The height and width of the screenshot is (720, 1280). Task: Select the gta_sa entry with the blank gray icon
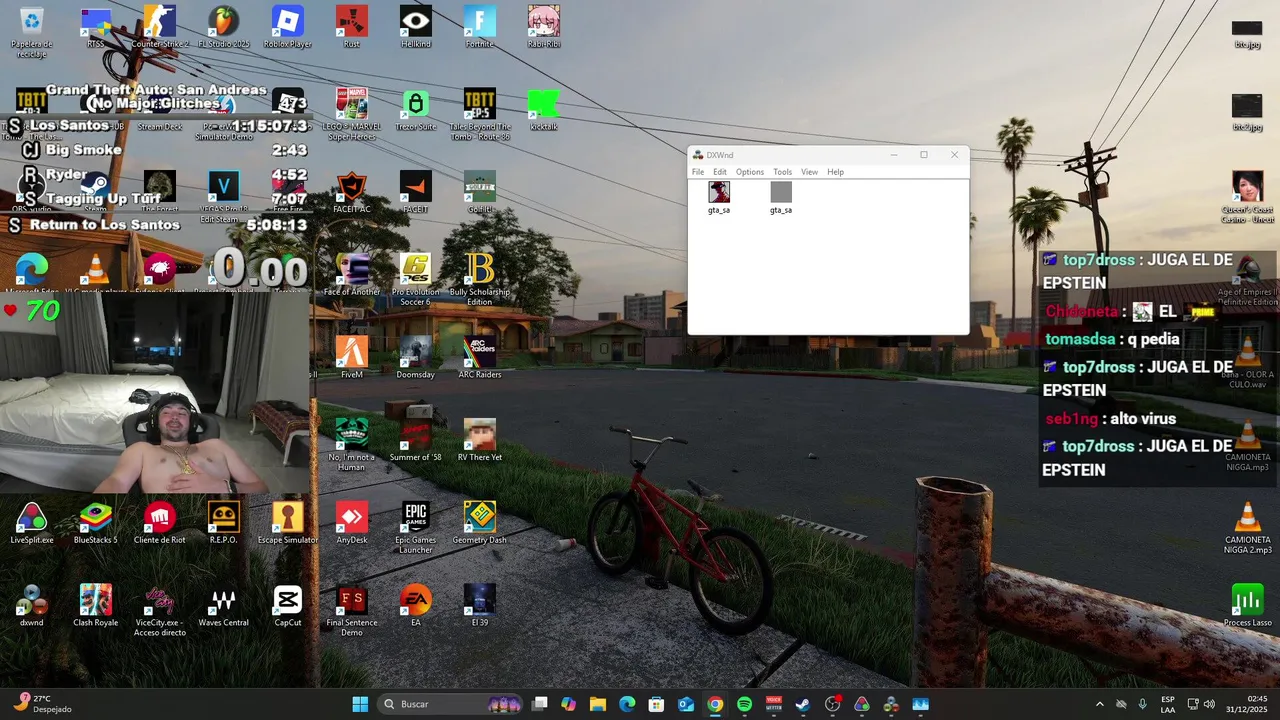click(x=781, y=197)
